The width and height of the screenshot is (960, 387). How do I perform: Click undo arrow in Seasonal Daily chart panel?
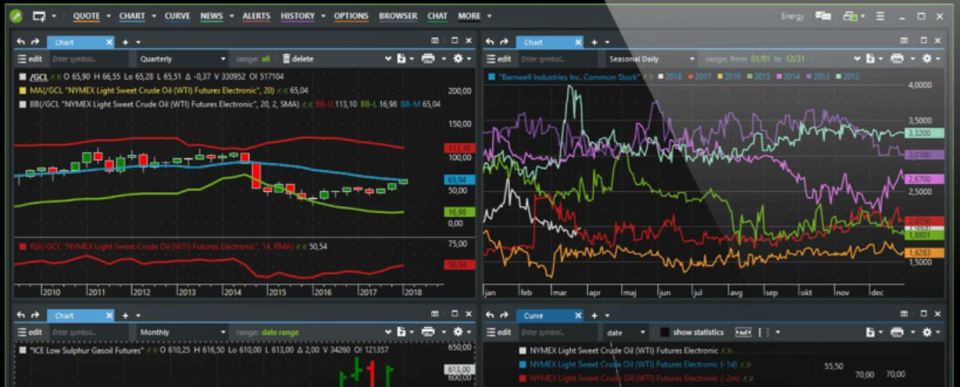[x=490, y=42]
